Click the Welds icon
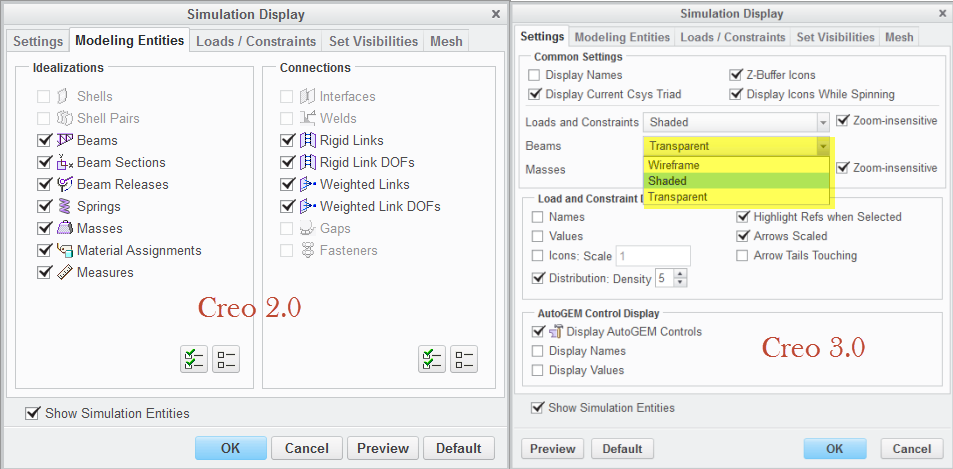This screenshot has height=469, width=953. 307,118
